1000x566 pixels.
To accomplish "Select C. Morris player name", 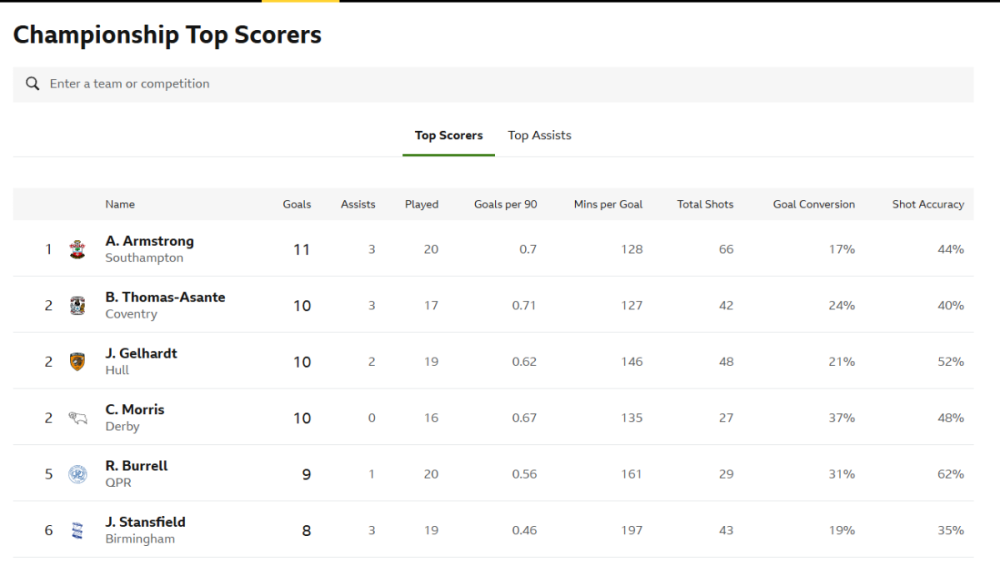I will (135, 409).
